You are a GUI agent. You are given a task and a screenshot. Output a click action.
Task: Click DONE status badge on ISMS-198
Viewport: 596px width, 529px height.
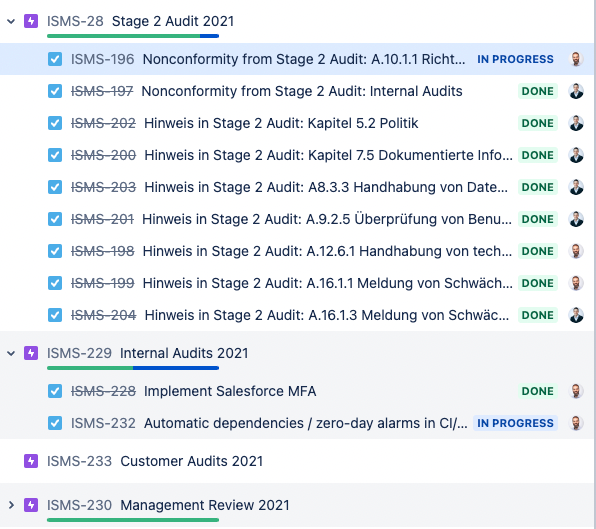tap(537, 251)
